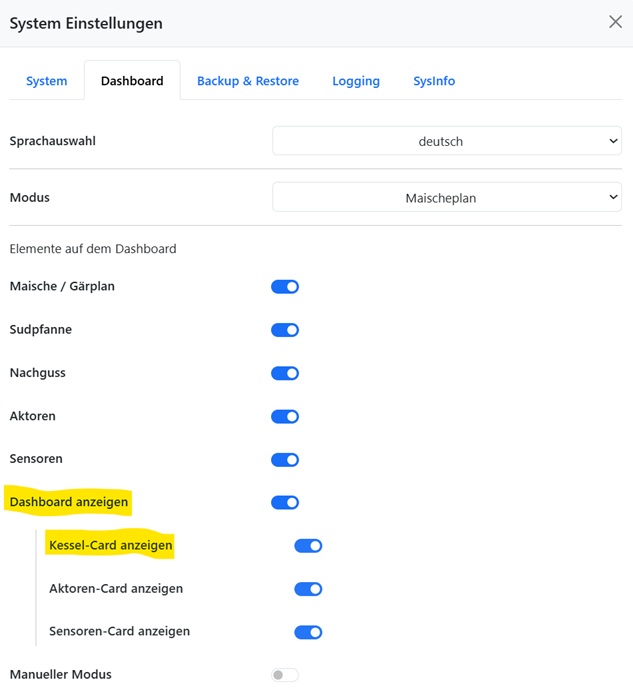Close the System Einstellungen dialog
633x696 pixels.
pos(615,22)
